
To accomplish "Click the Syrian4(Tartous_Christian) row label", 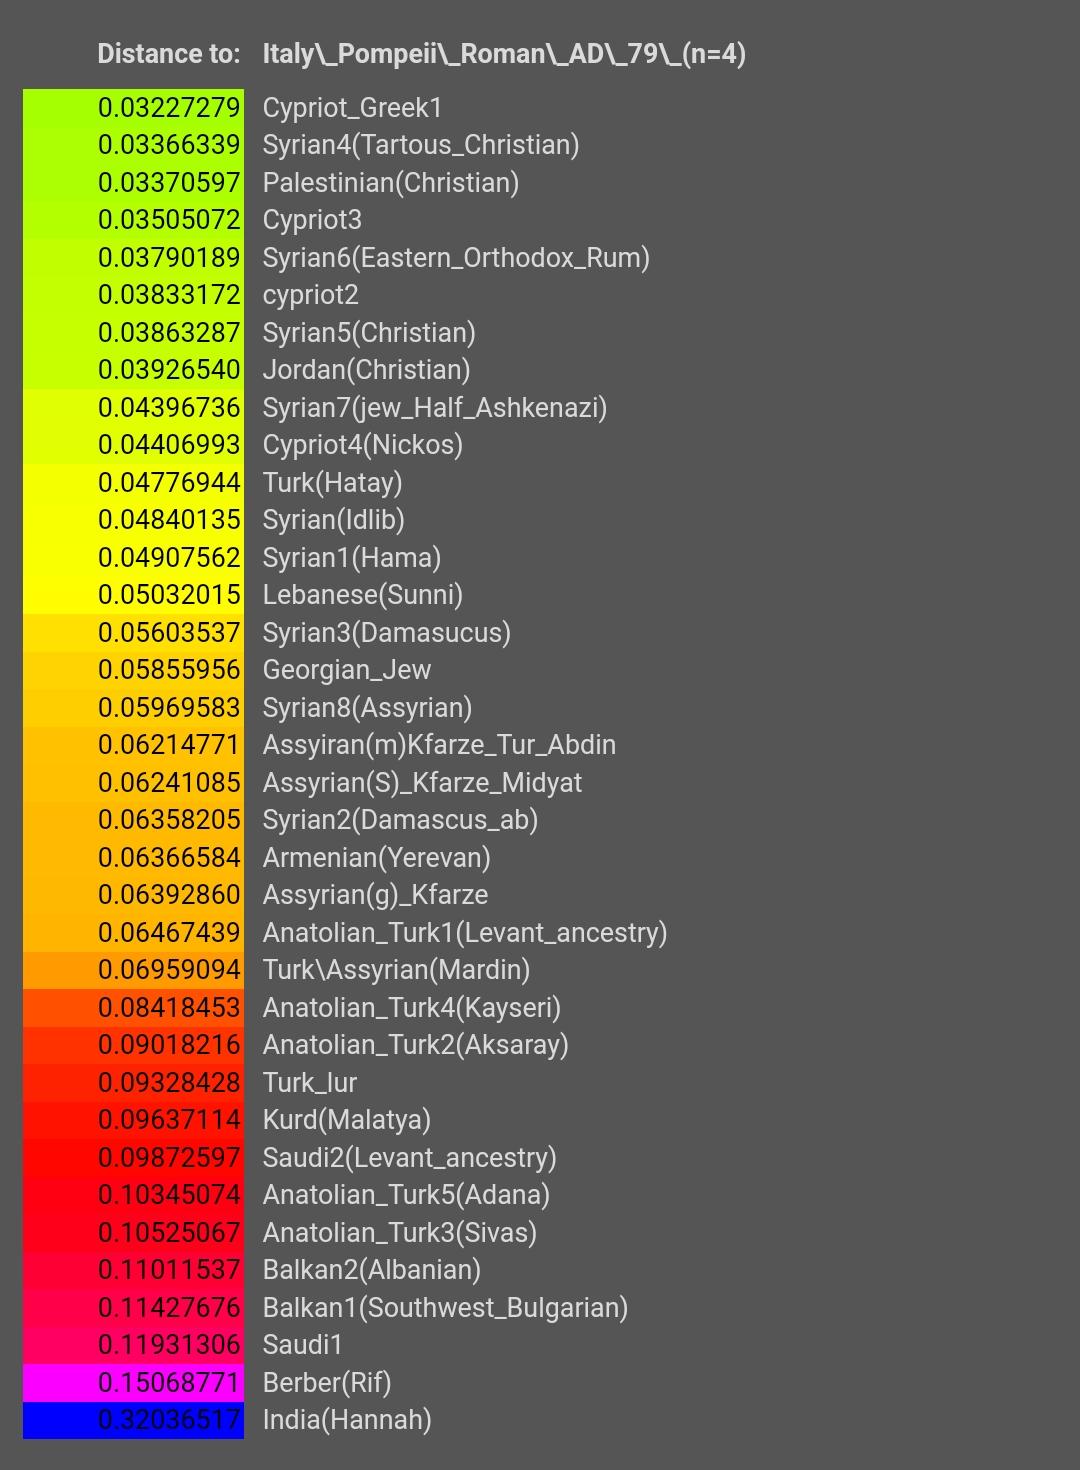I will 421,145.
